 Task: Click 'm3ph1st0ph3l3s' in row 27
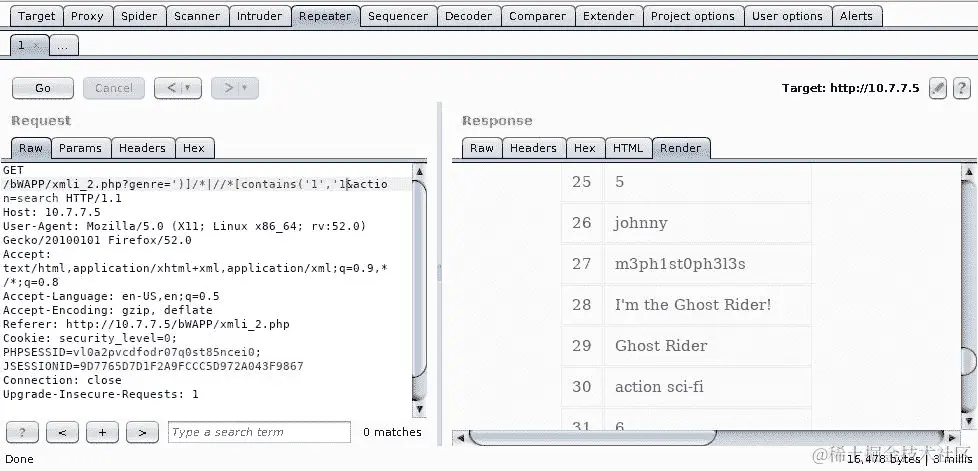(707, 264)
